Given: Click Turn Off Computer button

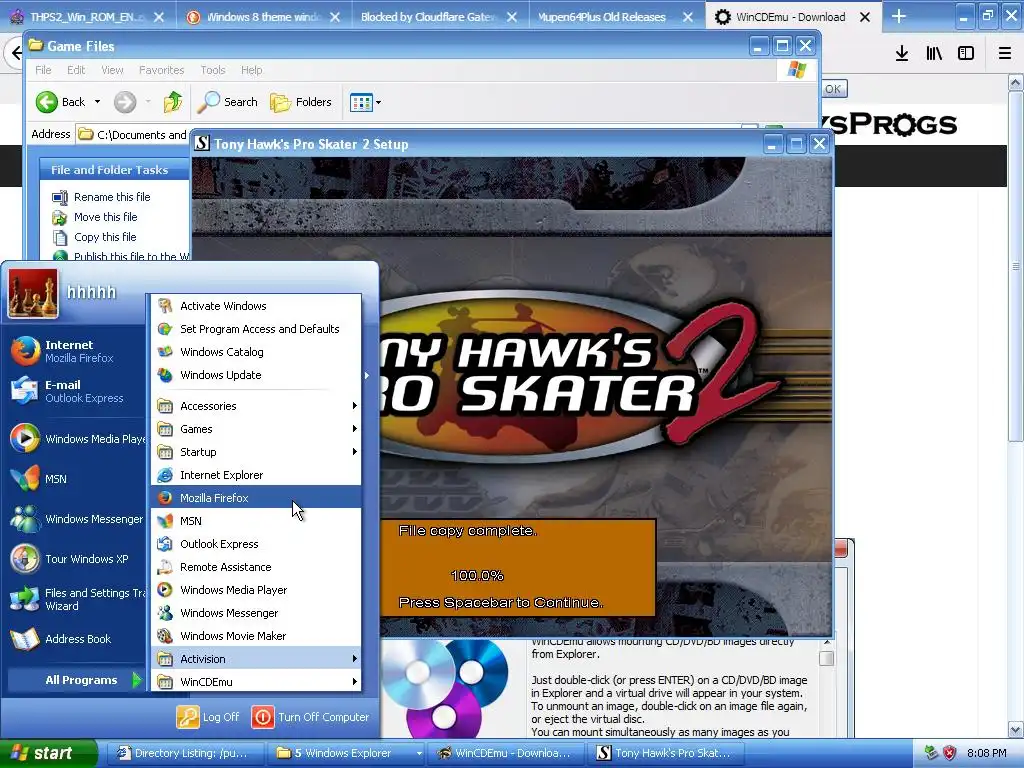Looking at the screenshot, I should pyautogui.click(x=311, y=717).
